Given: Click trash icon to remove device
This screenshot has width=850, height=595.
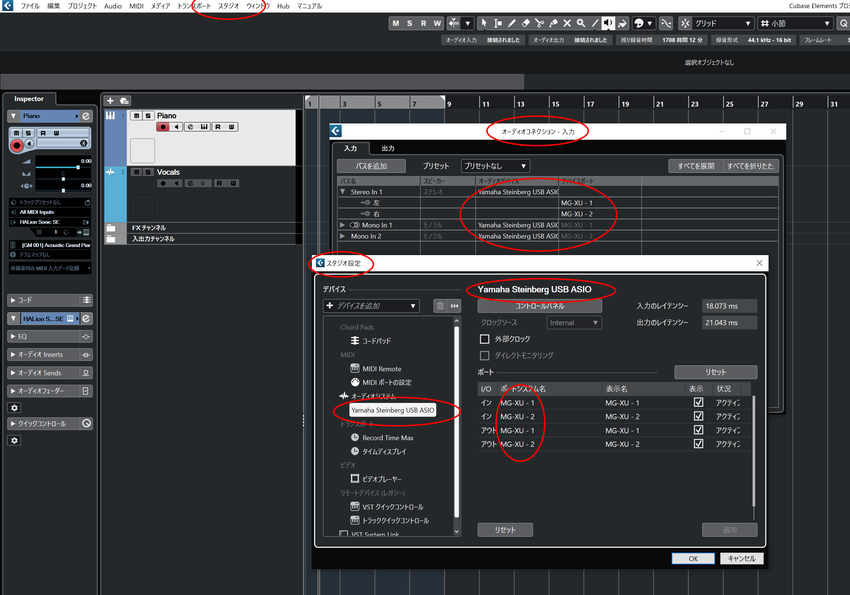Looking at the screenshot, I should (x=440, y=306).
